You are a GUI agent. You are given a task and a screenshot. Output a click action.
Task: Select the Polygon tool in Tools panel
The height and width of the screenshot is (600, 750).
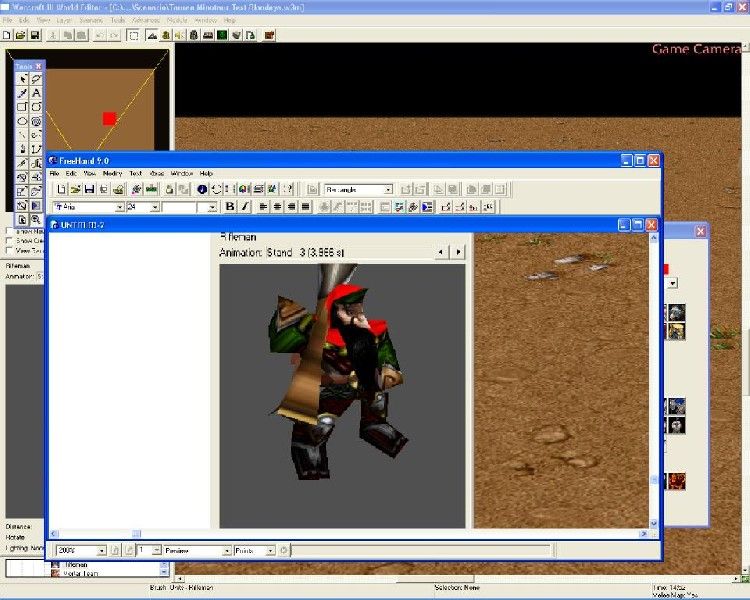[x=36, y=107]
